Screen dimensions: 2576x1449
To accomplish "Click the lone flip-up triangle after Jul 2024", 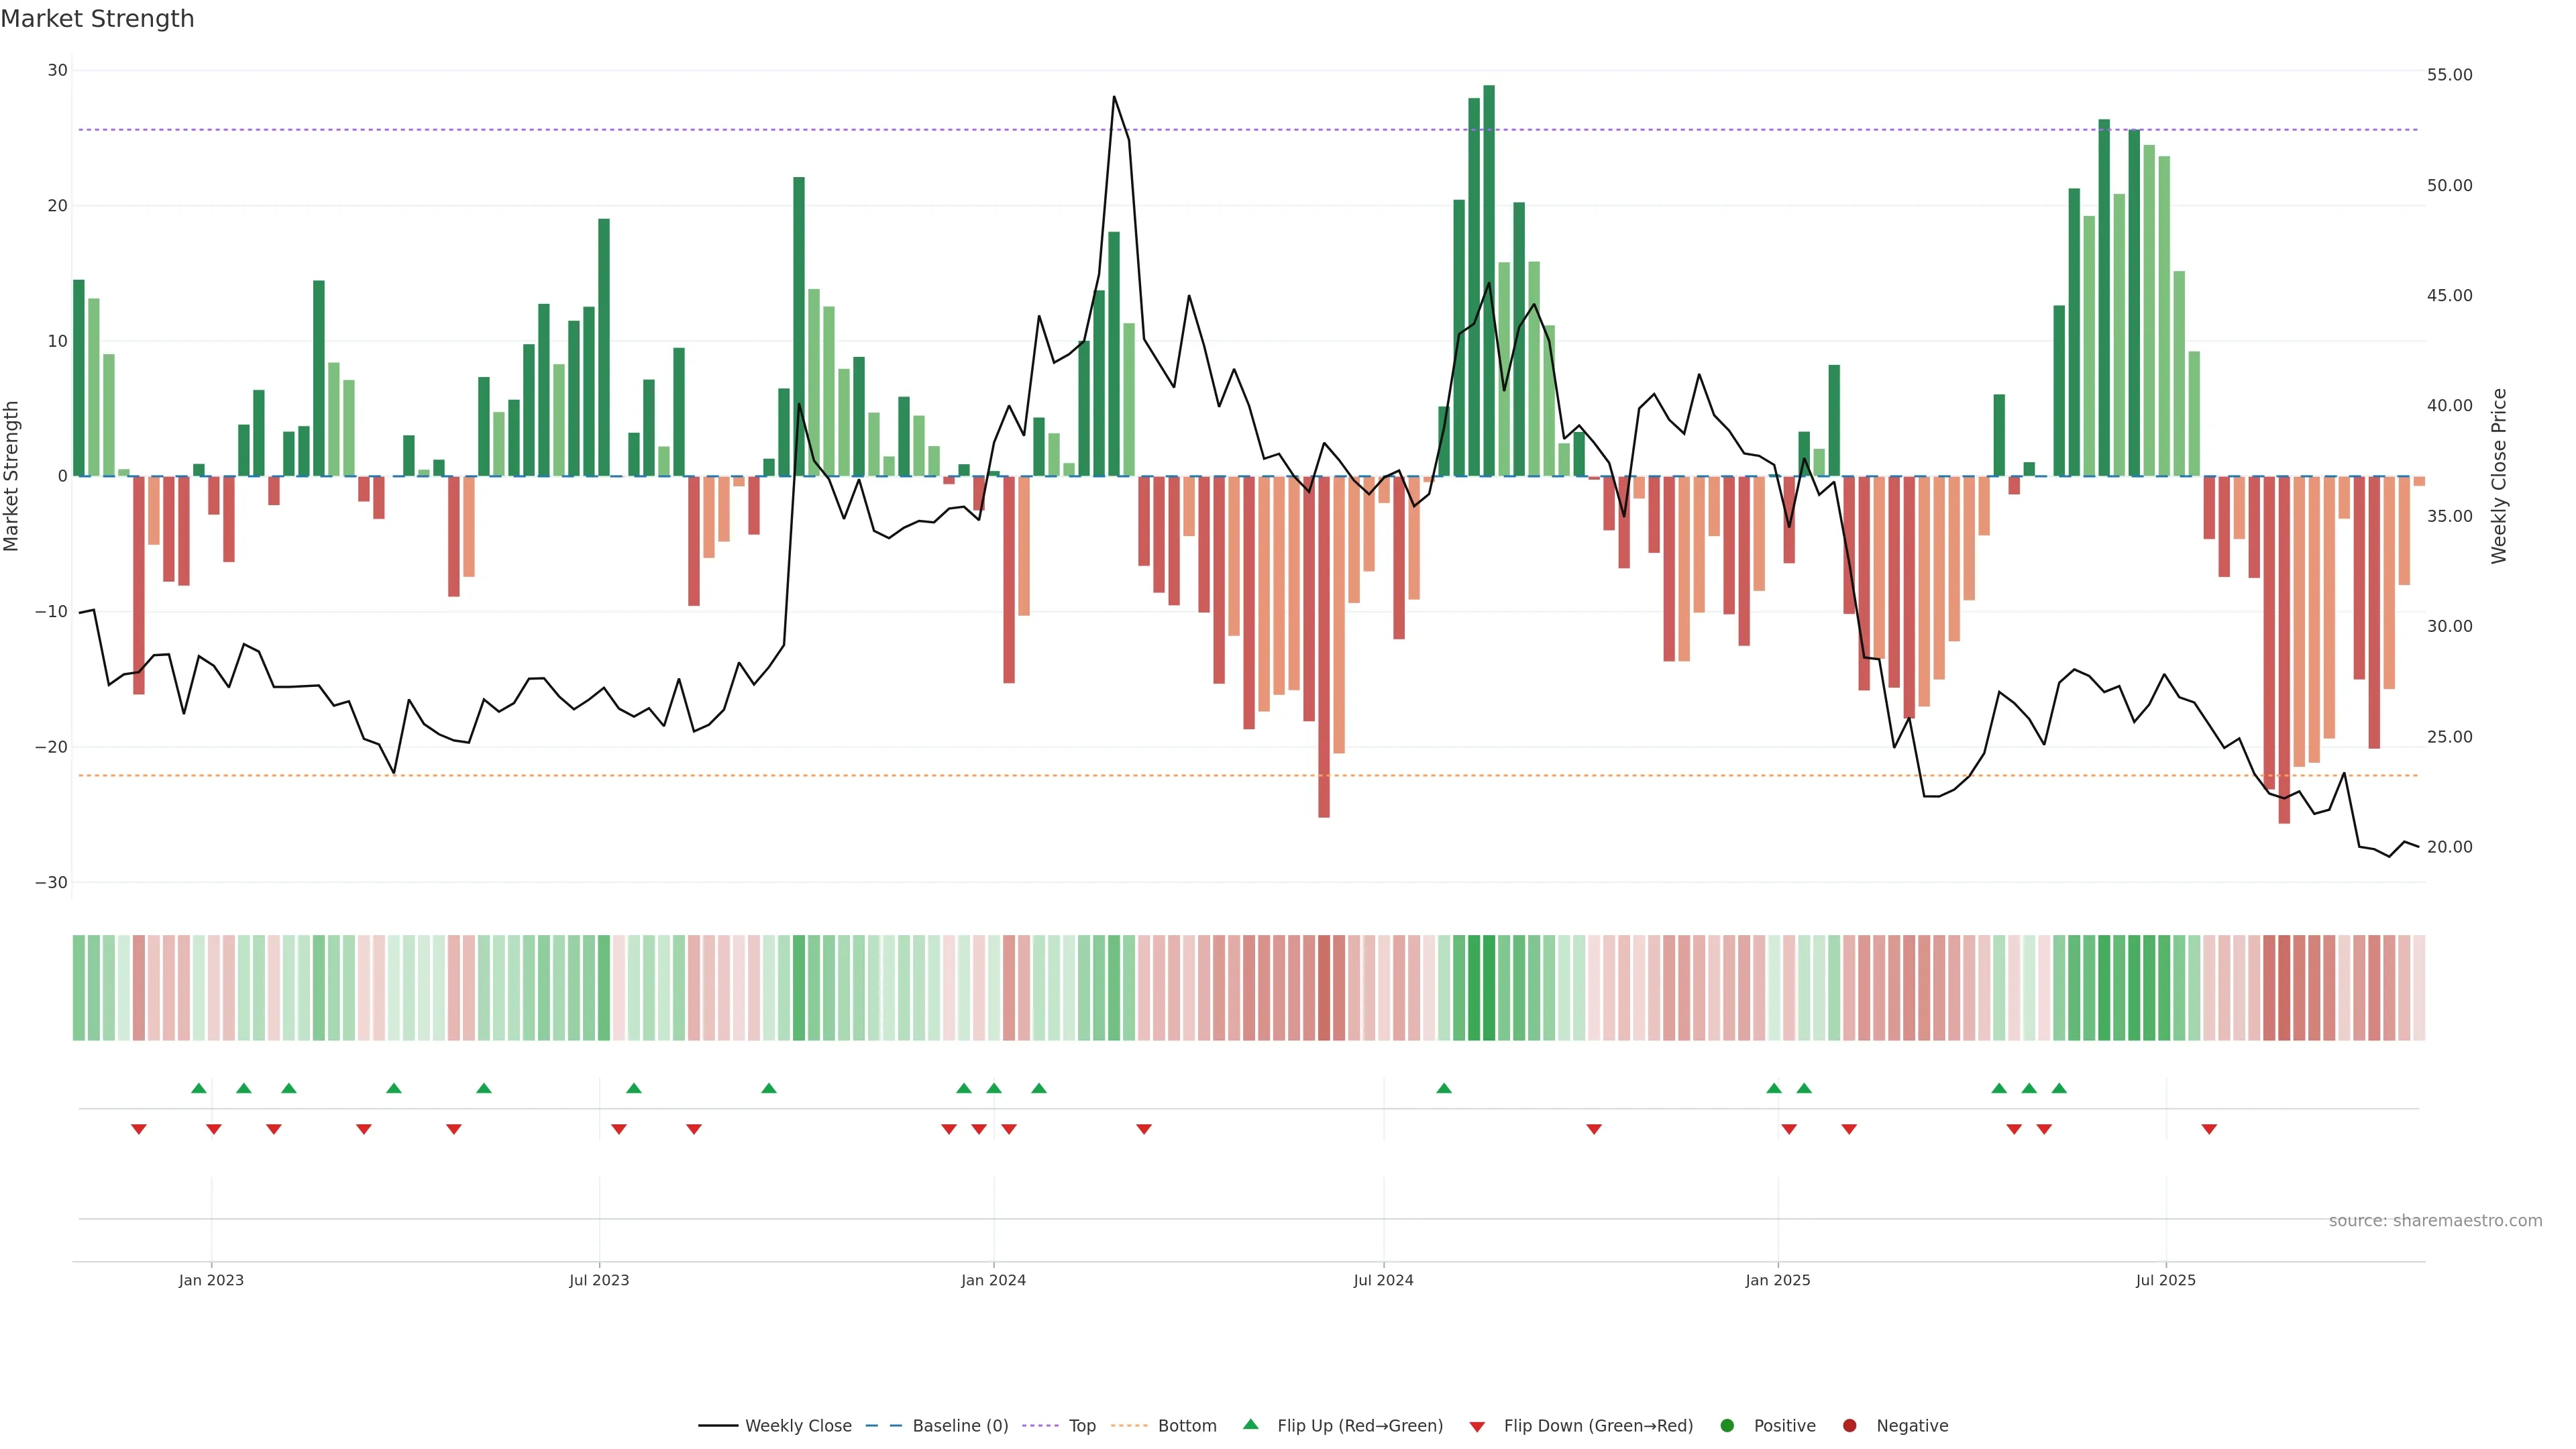I will point(1444,1088).
